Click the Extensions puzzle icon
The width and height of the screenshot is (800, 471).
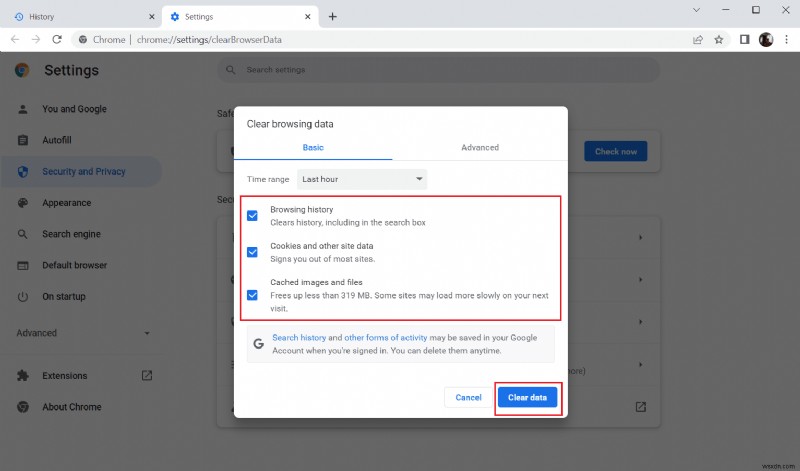pyautogui.click(x=22, y=376)
